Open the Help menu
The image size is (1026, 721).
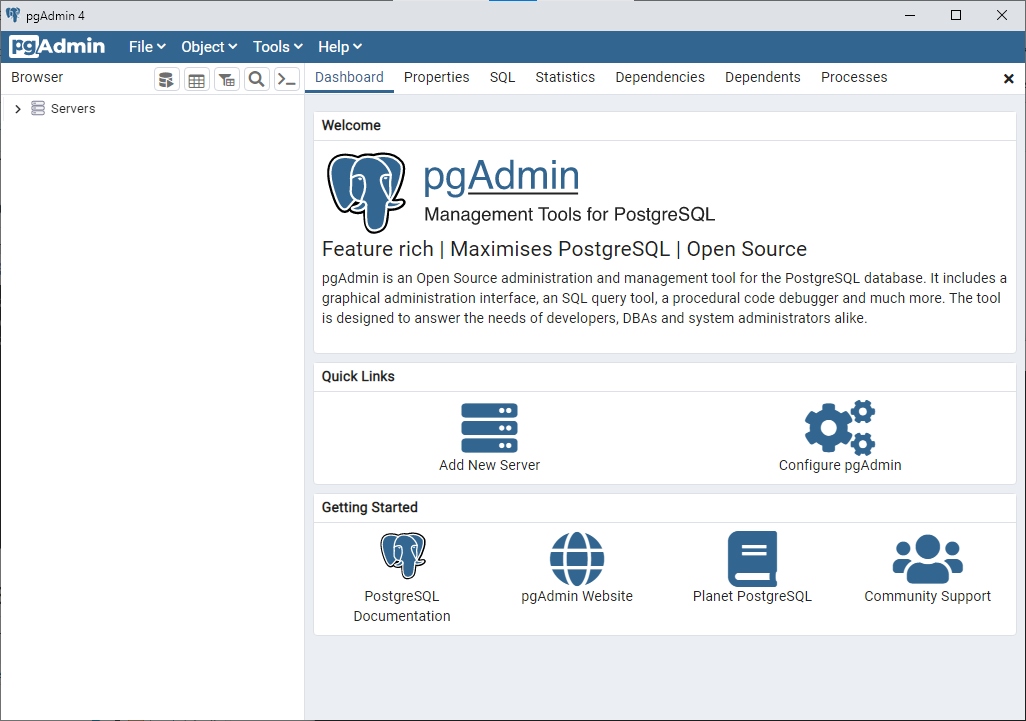340,47
